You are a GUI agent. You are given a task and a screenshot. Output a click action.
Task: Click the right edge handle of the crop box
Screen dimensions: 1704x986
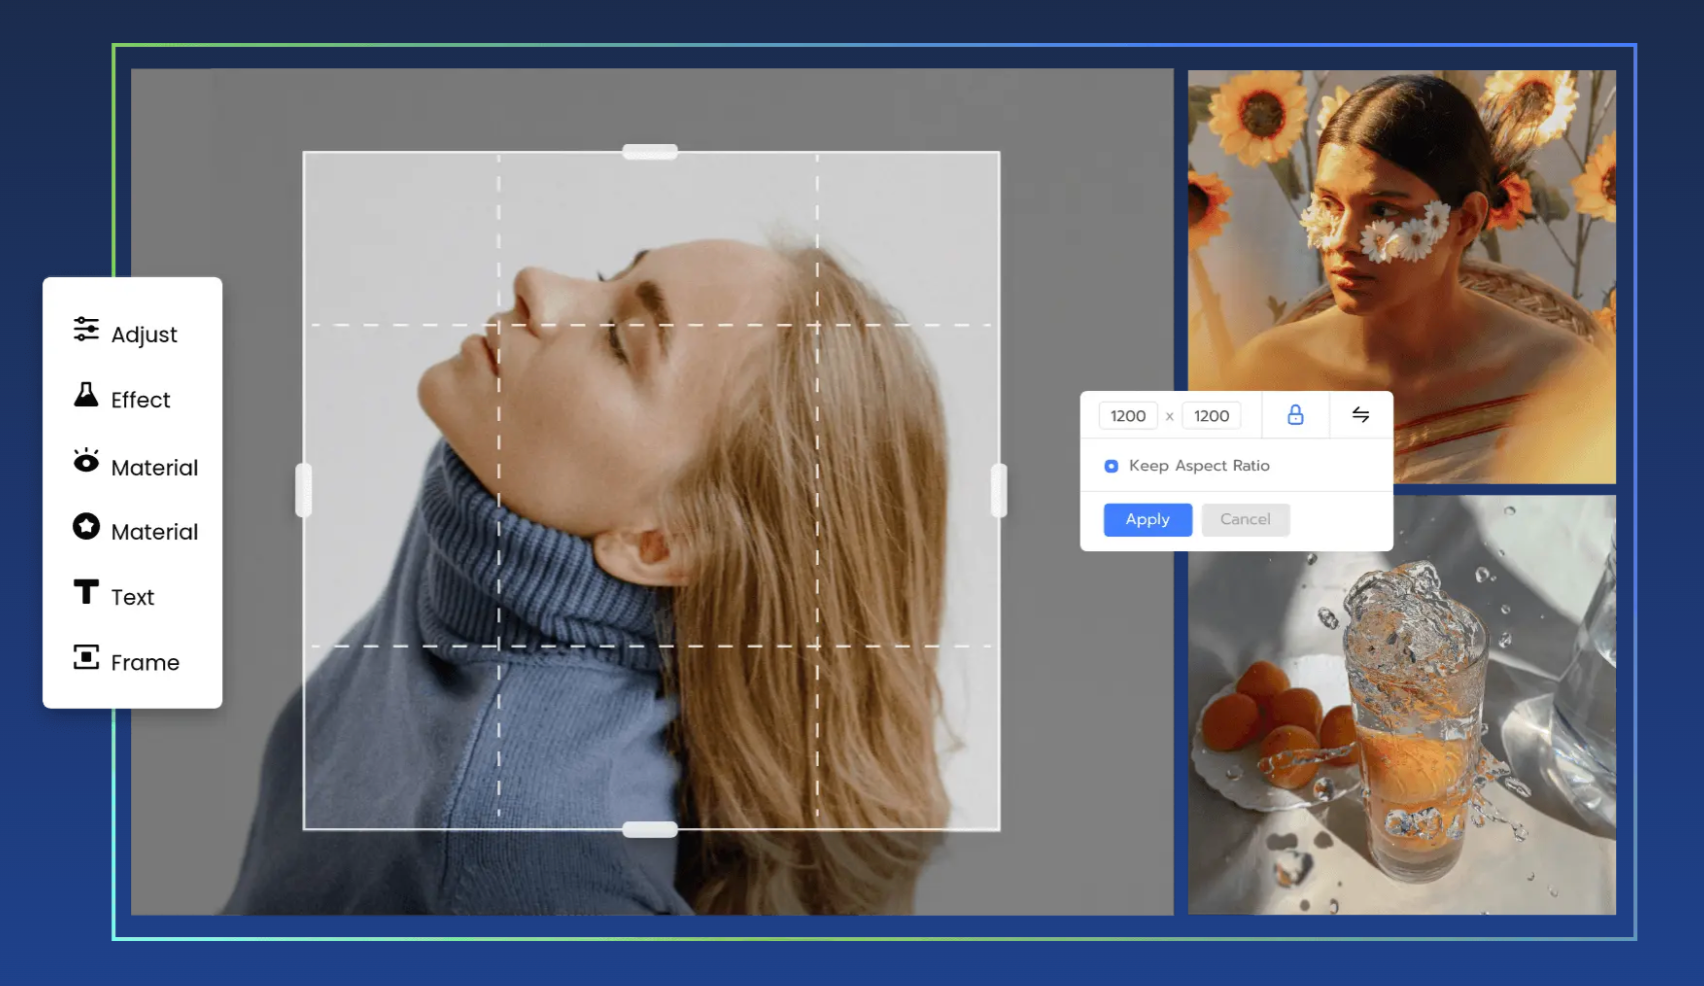(x=999, y=490)
